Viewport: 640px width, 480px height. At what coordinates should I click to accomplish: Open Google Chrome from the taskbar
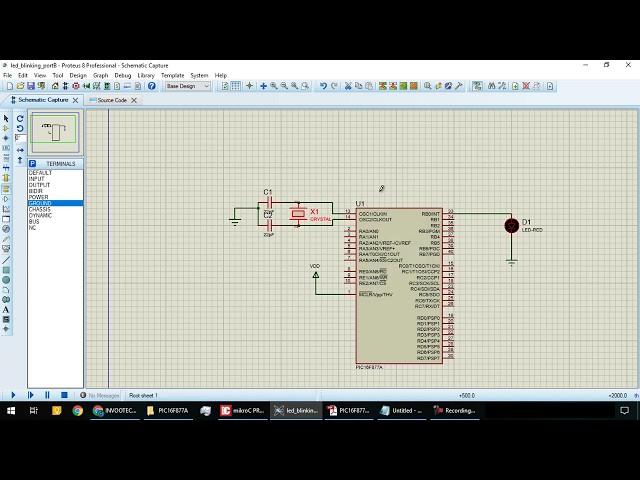coord(78,411)
